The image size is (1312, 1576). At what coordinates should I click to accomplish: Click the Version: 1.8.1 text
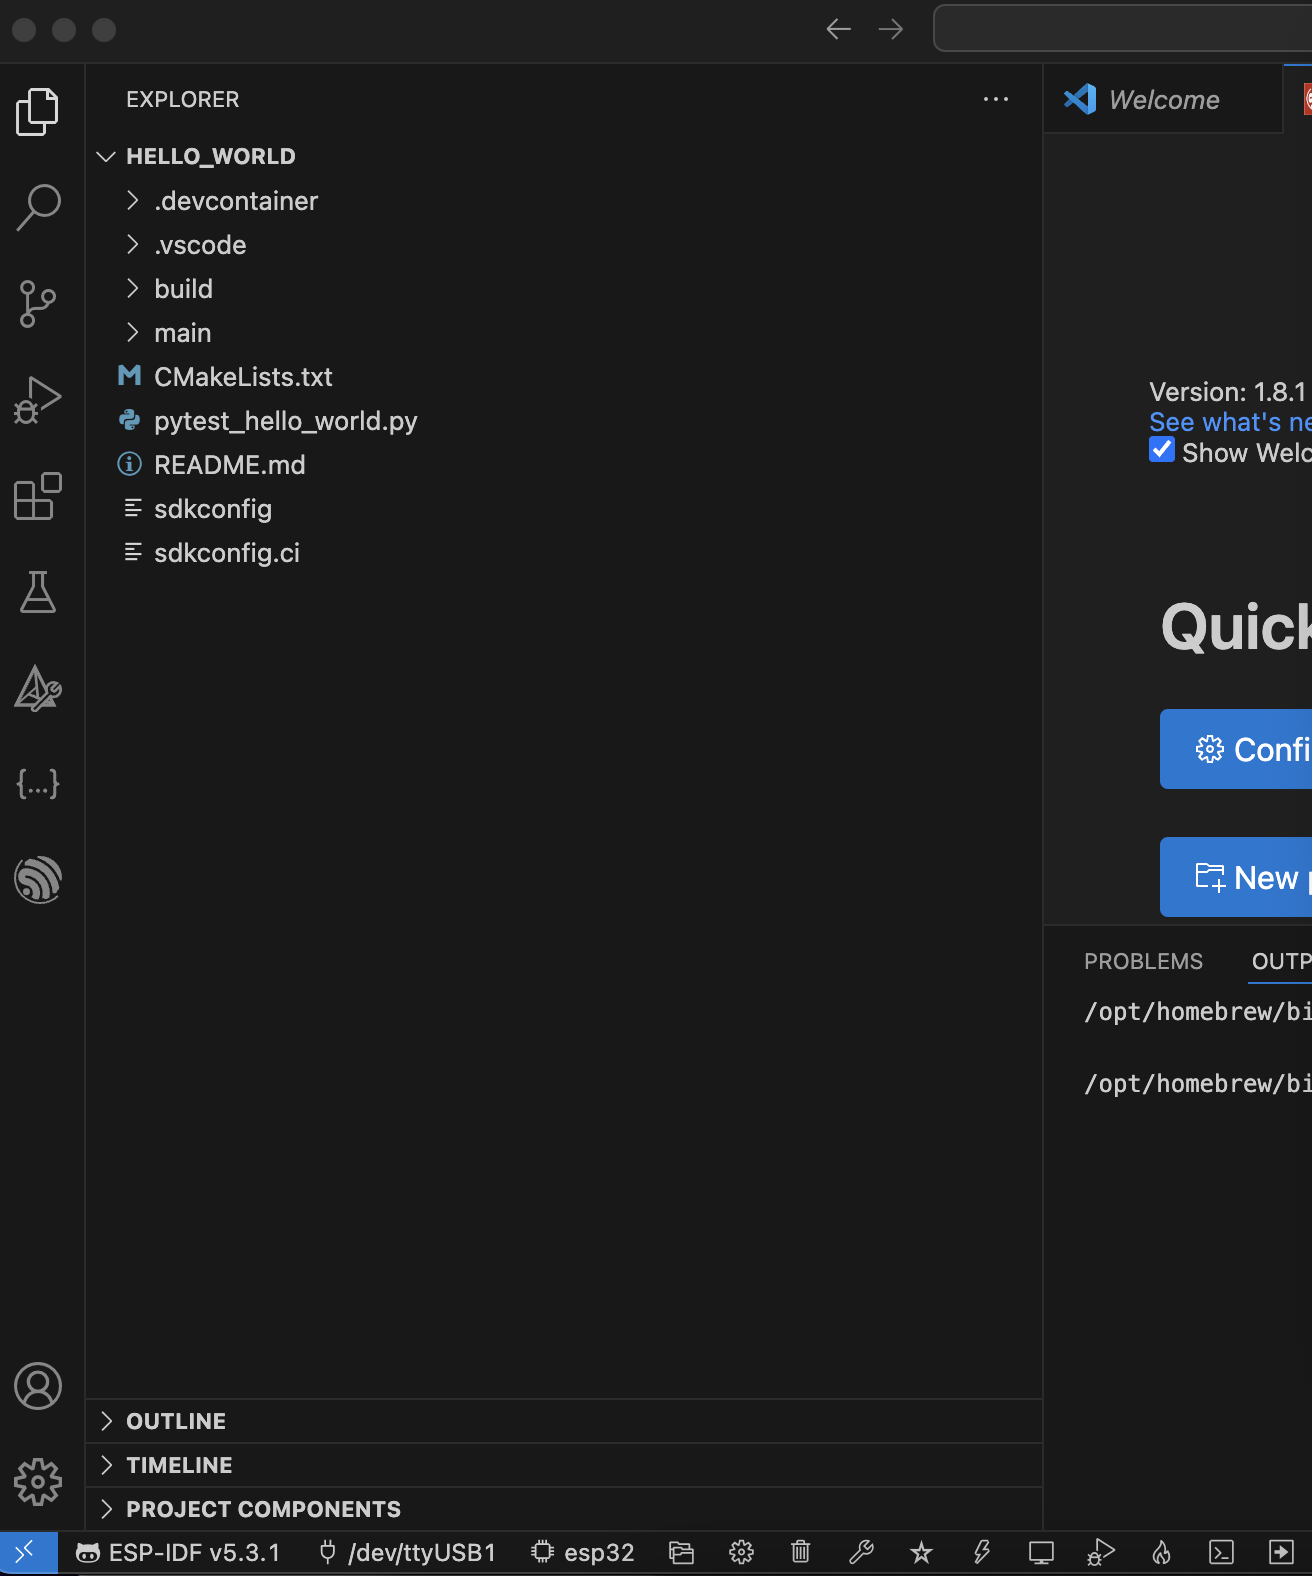1228,391
